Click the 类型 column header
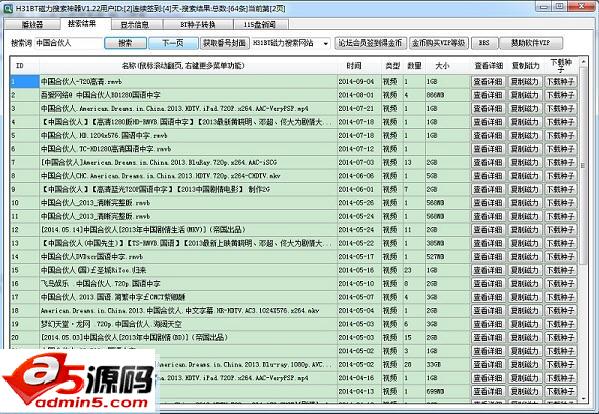This screenshot has width=599, height=414. click(392, 66)
